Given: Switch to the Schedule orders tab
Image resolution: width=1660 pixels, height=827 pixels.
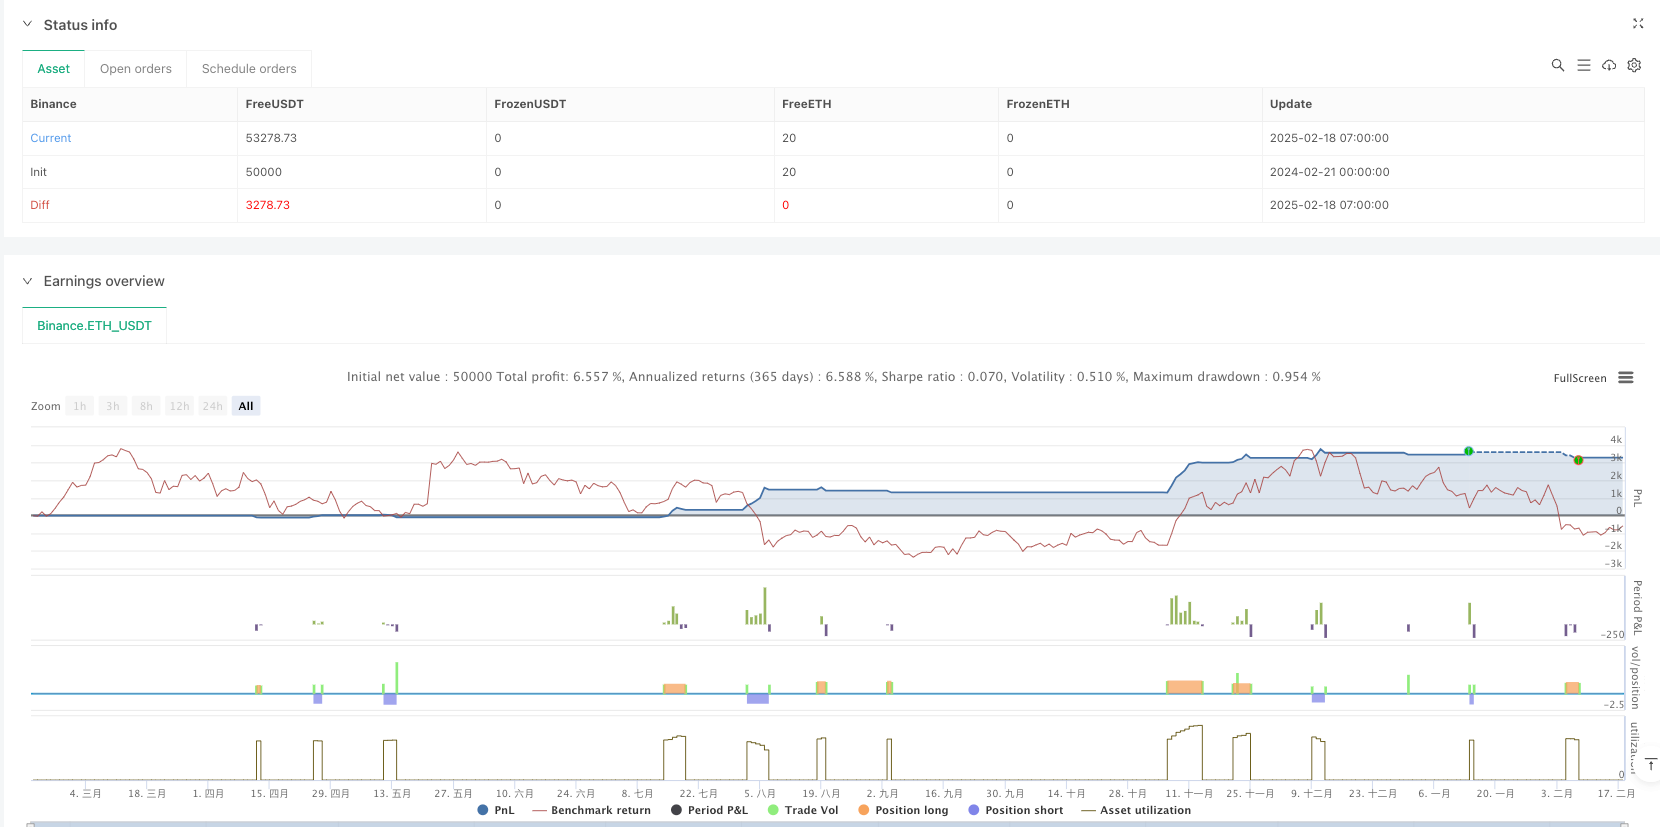Looking at the screenshot, I should click(249, 69).
